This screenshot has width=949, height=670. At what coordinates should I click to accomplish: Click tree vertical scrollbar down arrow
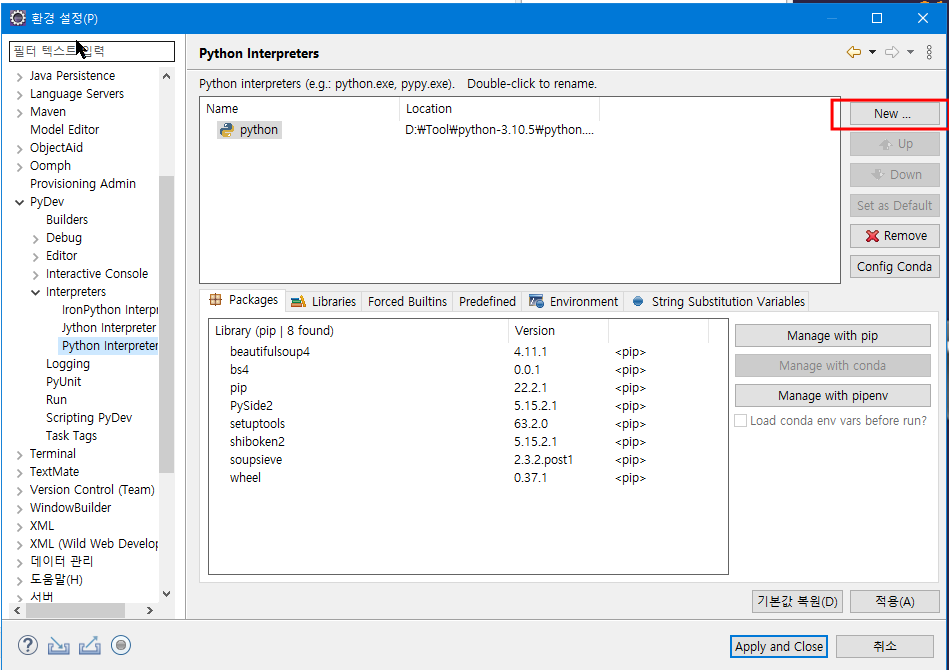[x=166, y=594]
